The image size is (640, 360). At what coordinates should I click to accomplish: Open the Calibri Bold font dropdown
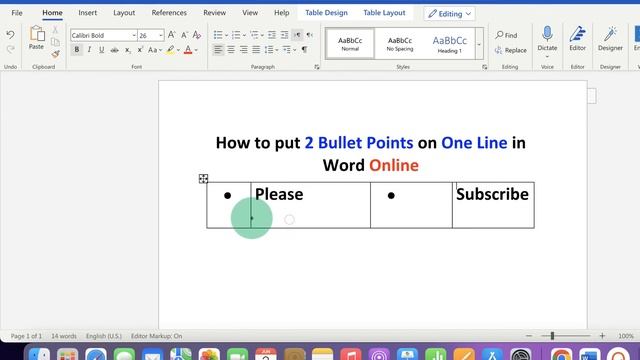click(134, 36)
